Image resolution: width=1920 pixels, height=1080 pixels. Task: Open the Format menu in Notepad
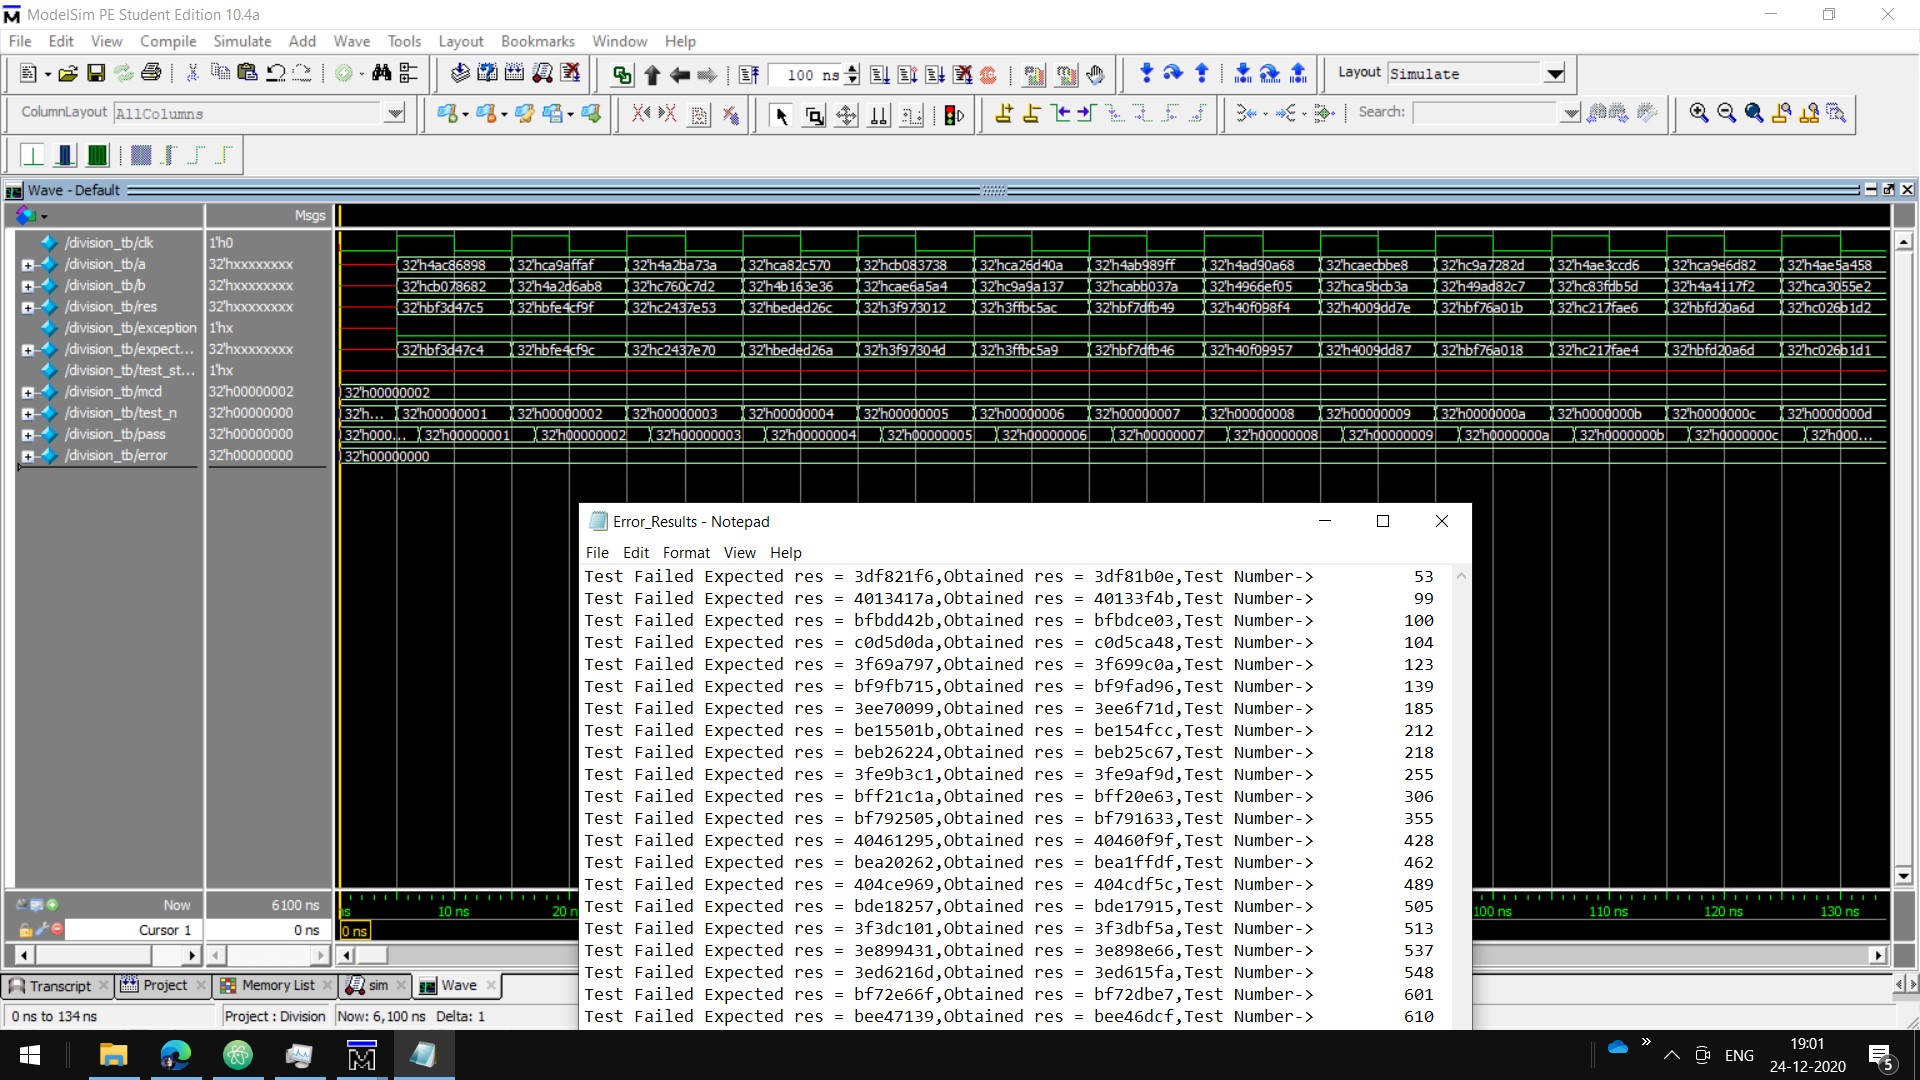tap(685, 552)
